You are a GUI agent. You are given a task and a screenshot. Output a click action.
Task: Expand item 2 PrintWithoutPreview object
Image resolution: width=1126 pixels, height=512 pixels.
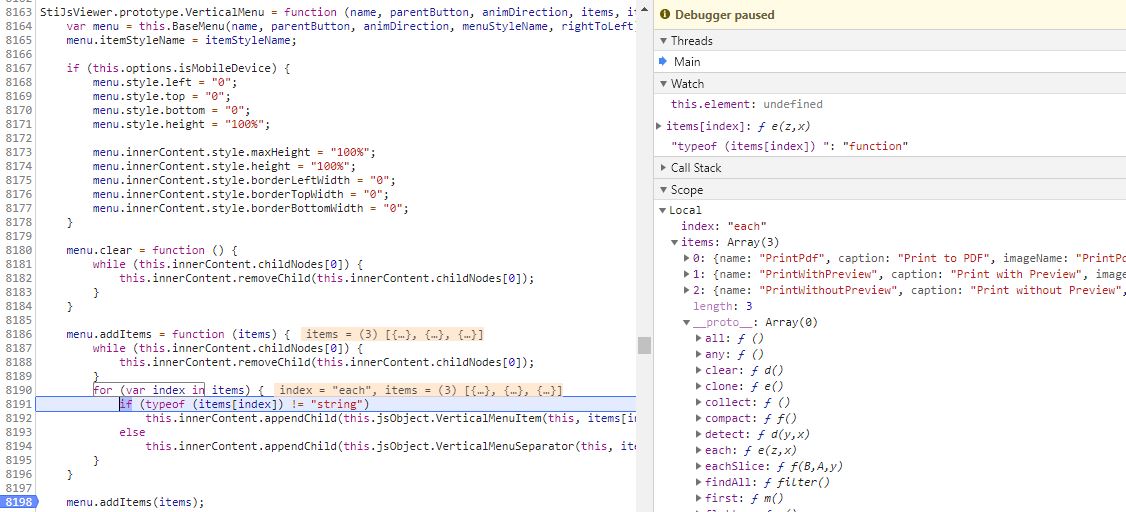(x=687, y=290)
